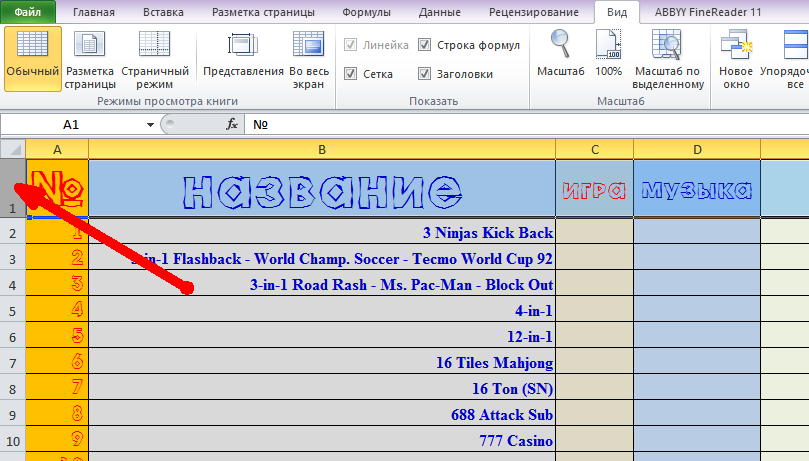809x461 pixels.
Task: Select the 688 Attack Sub cell
Action: (322, 413)
